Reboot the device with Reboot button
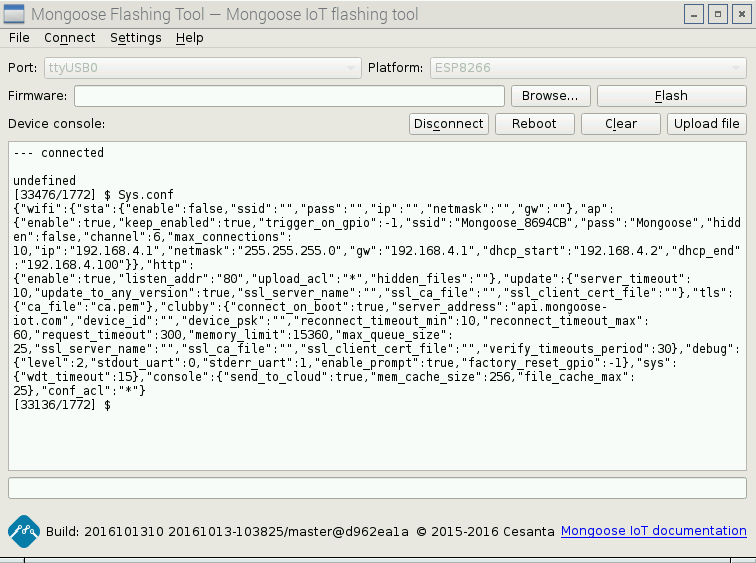This screenshot has height=563, width=756. click(534, 124)
